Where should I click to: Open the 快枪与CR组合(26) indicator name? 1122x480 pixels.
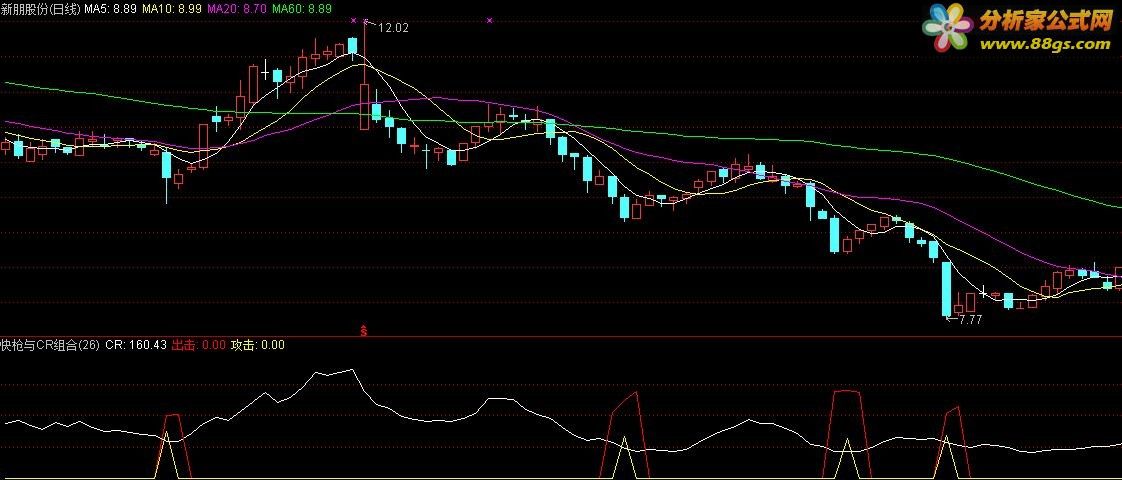(50, 345)
